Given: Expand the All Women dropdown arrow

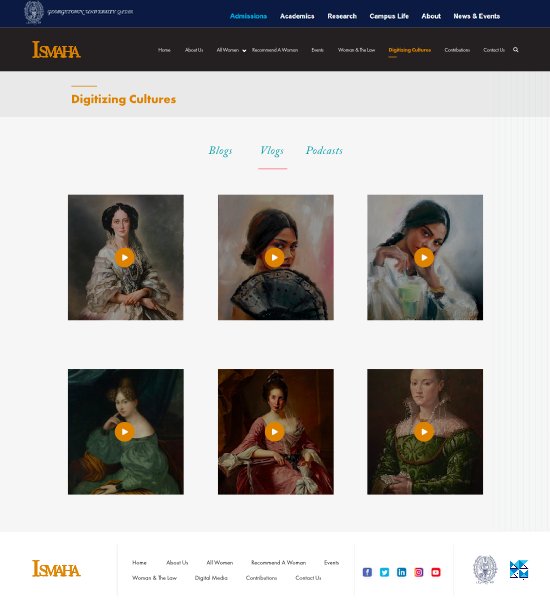Looking at the screenshot, I should tap(244, 51).
